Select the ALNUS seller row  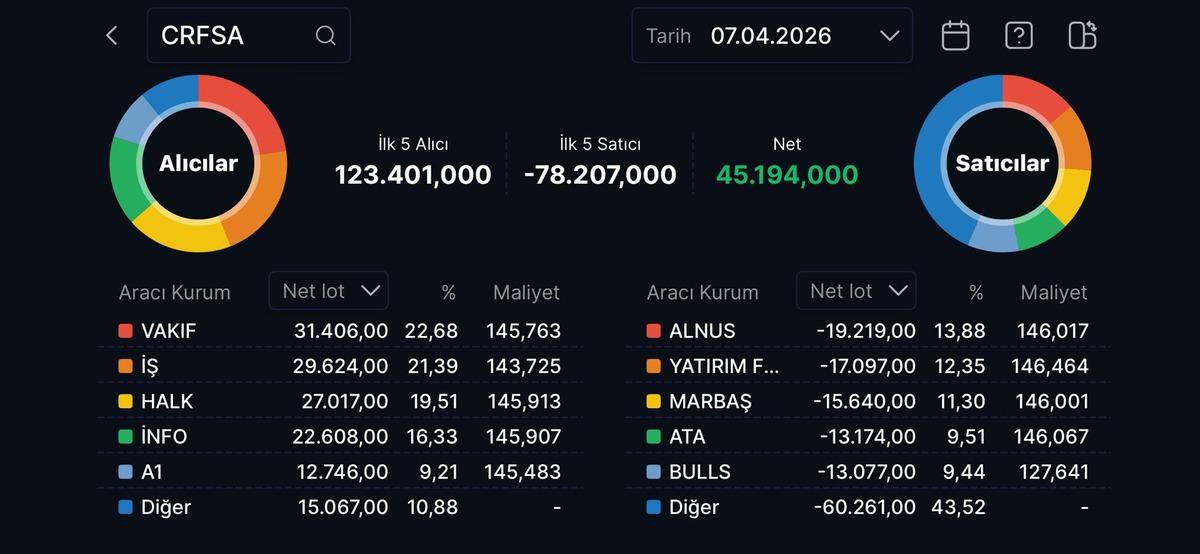coord(867,331)
